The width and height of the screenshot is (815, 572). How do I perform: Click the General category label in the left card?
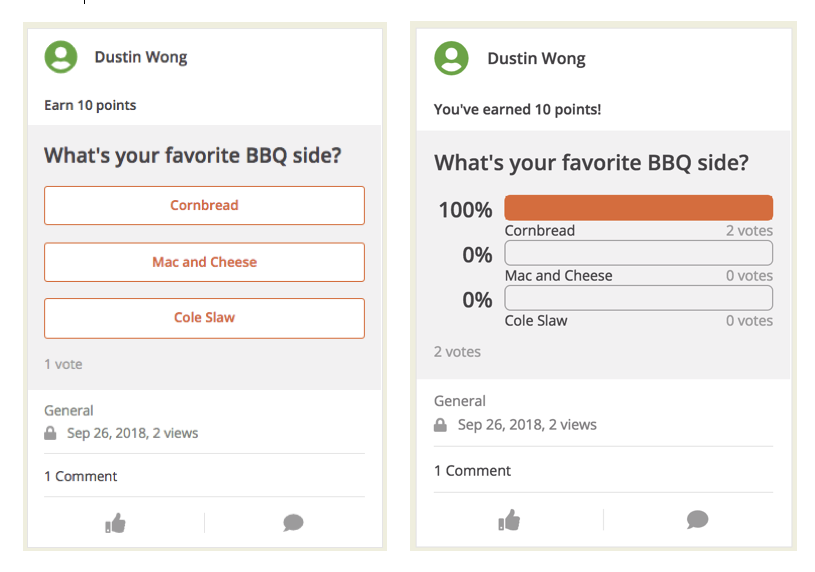coord(69,411)
